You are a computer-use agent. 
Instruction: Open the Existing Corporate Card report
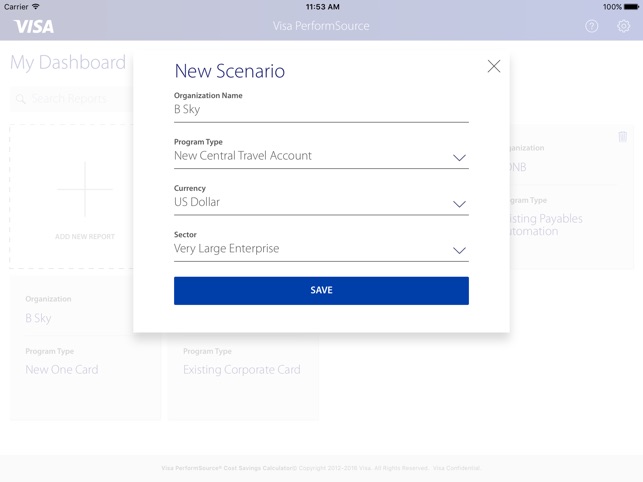pyautogui.click(x=243, y=377)
